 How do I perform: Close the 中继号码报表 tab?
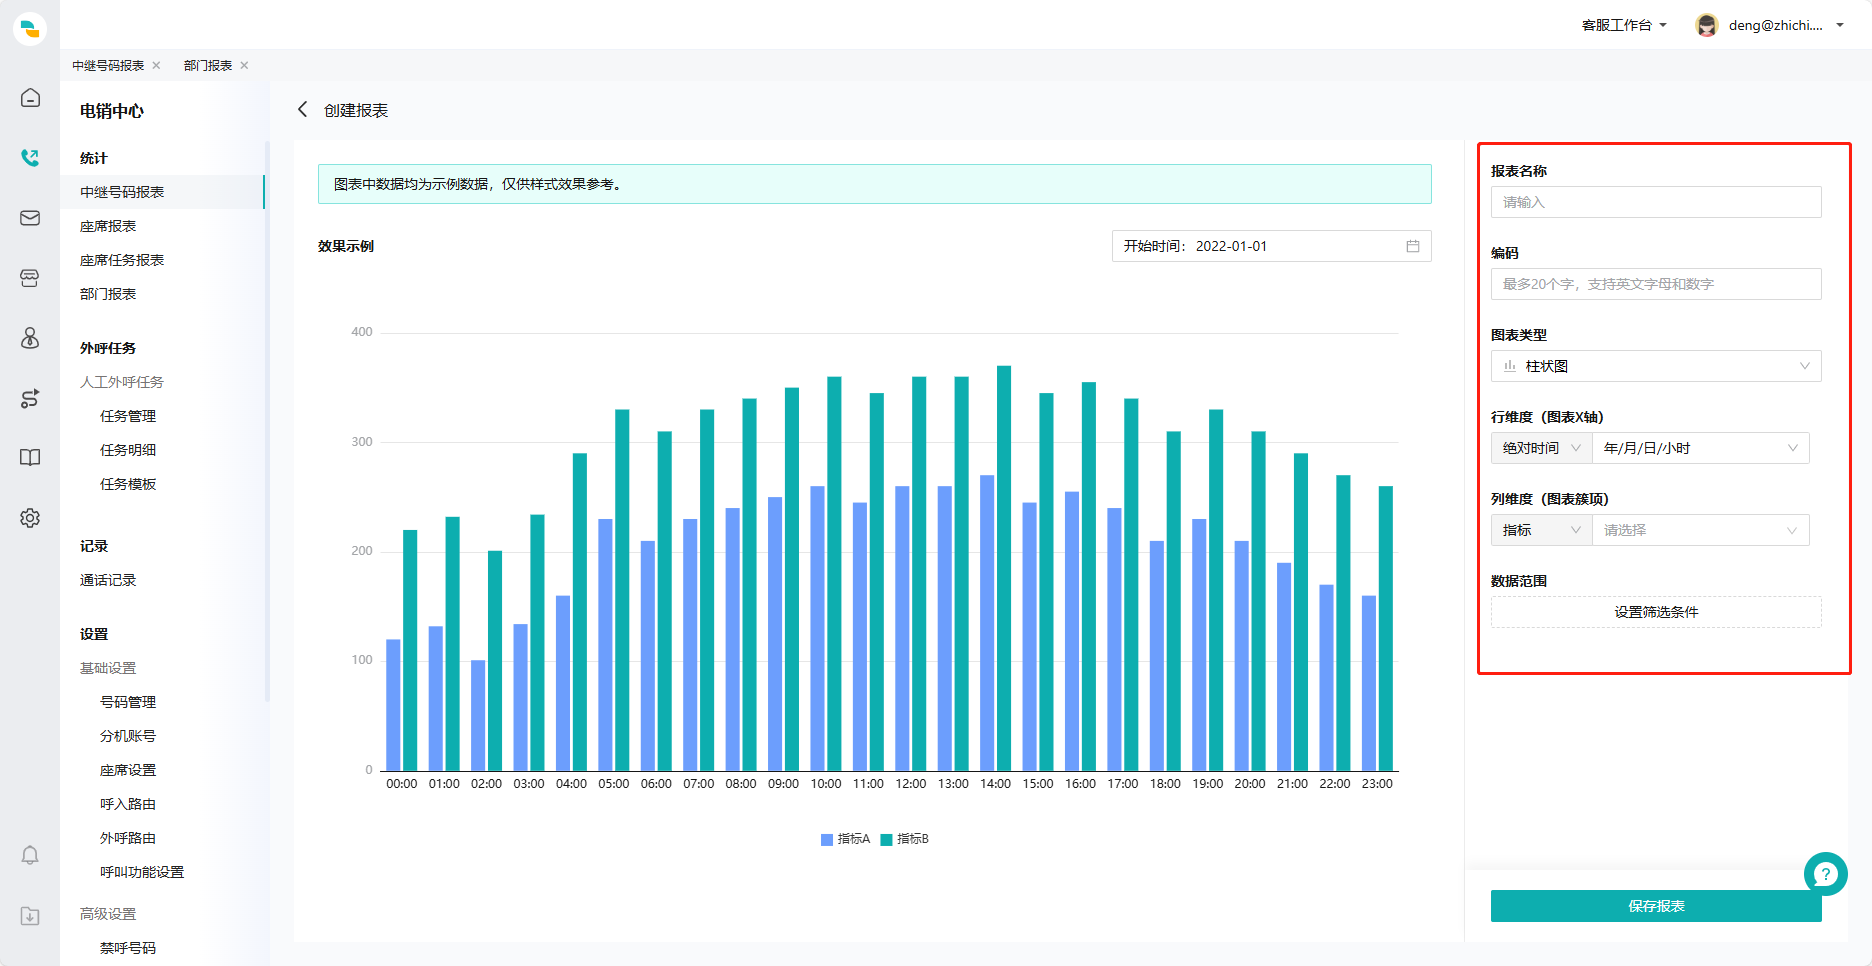(156, 65)
